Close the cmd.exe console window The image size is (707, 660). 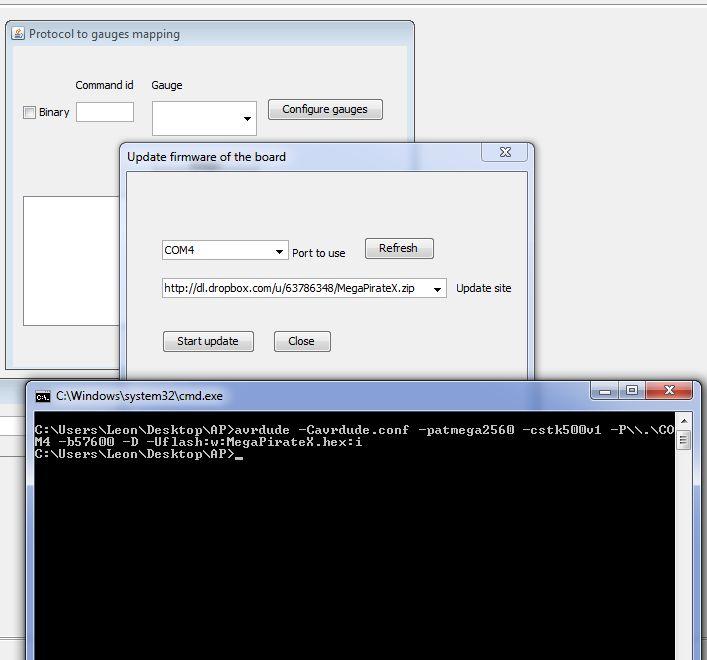(670, 391)
